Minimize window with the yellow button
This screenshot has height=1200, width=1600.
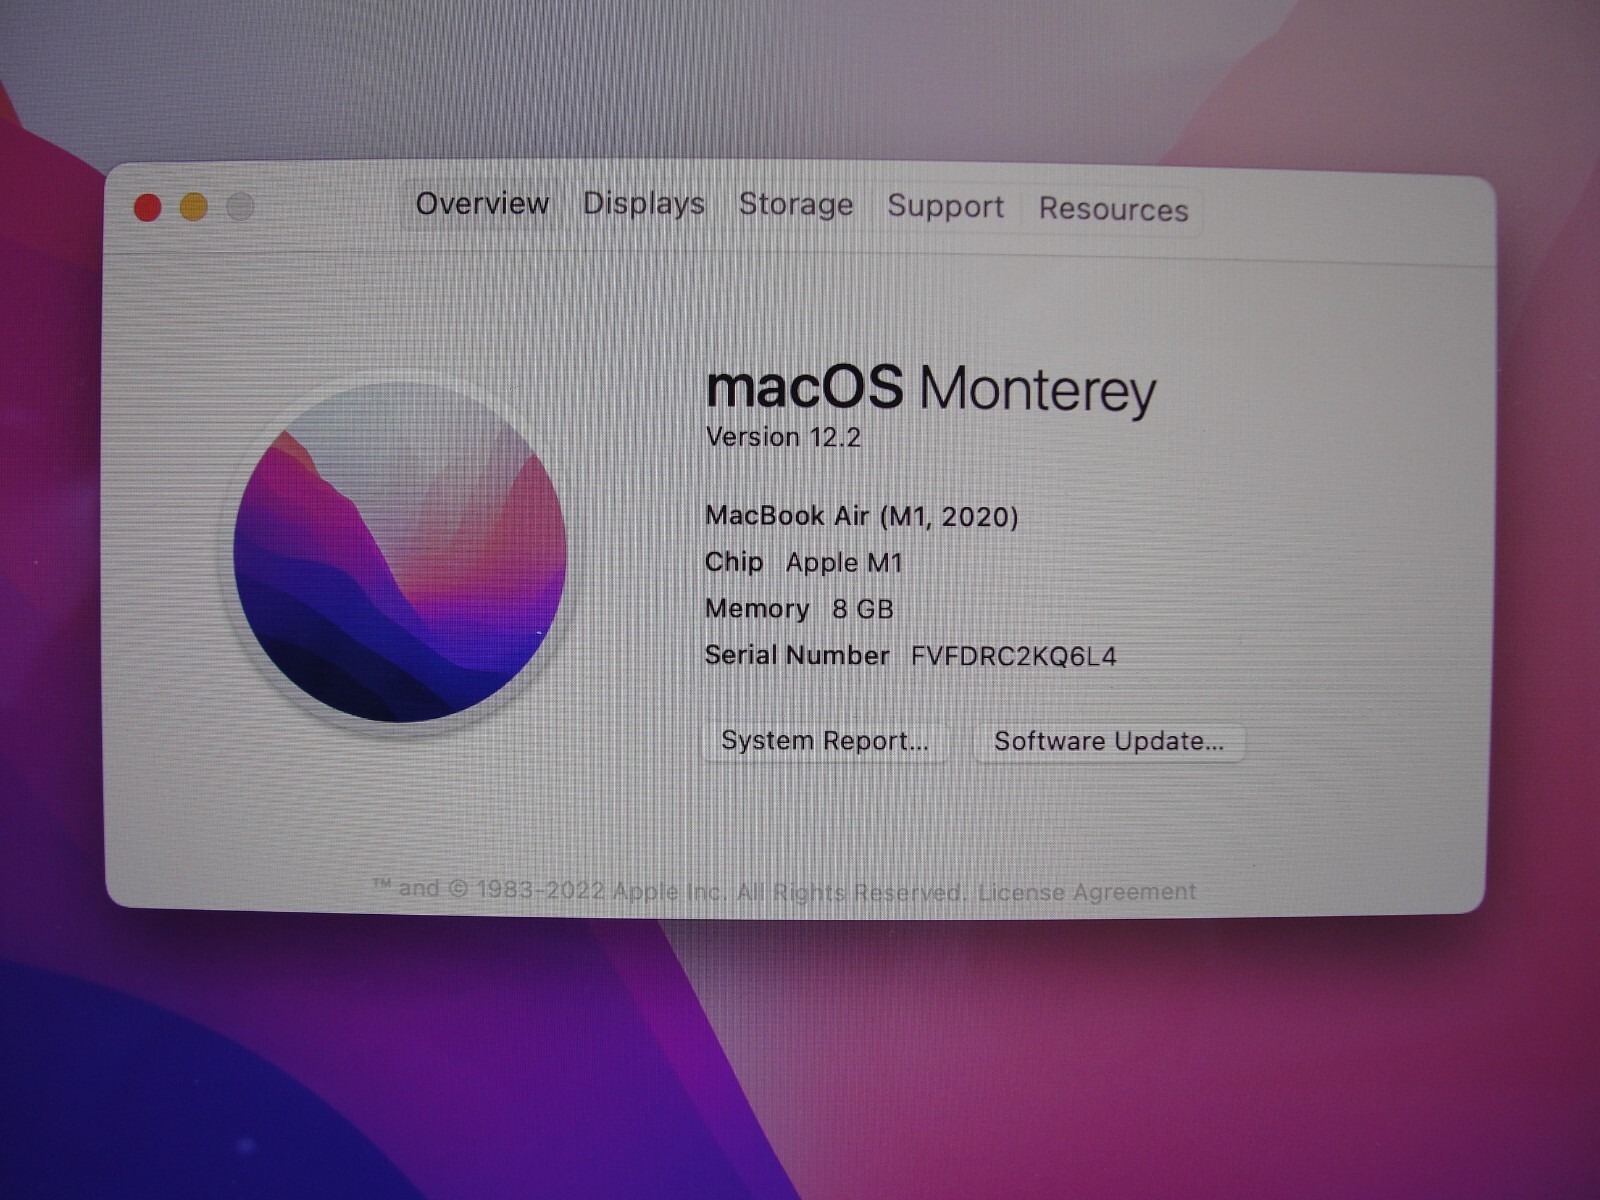(194, 207)
